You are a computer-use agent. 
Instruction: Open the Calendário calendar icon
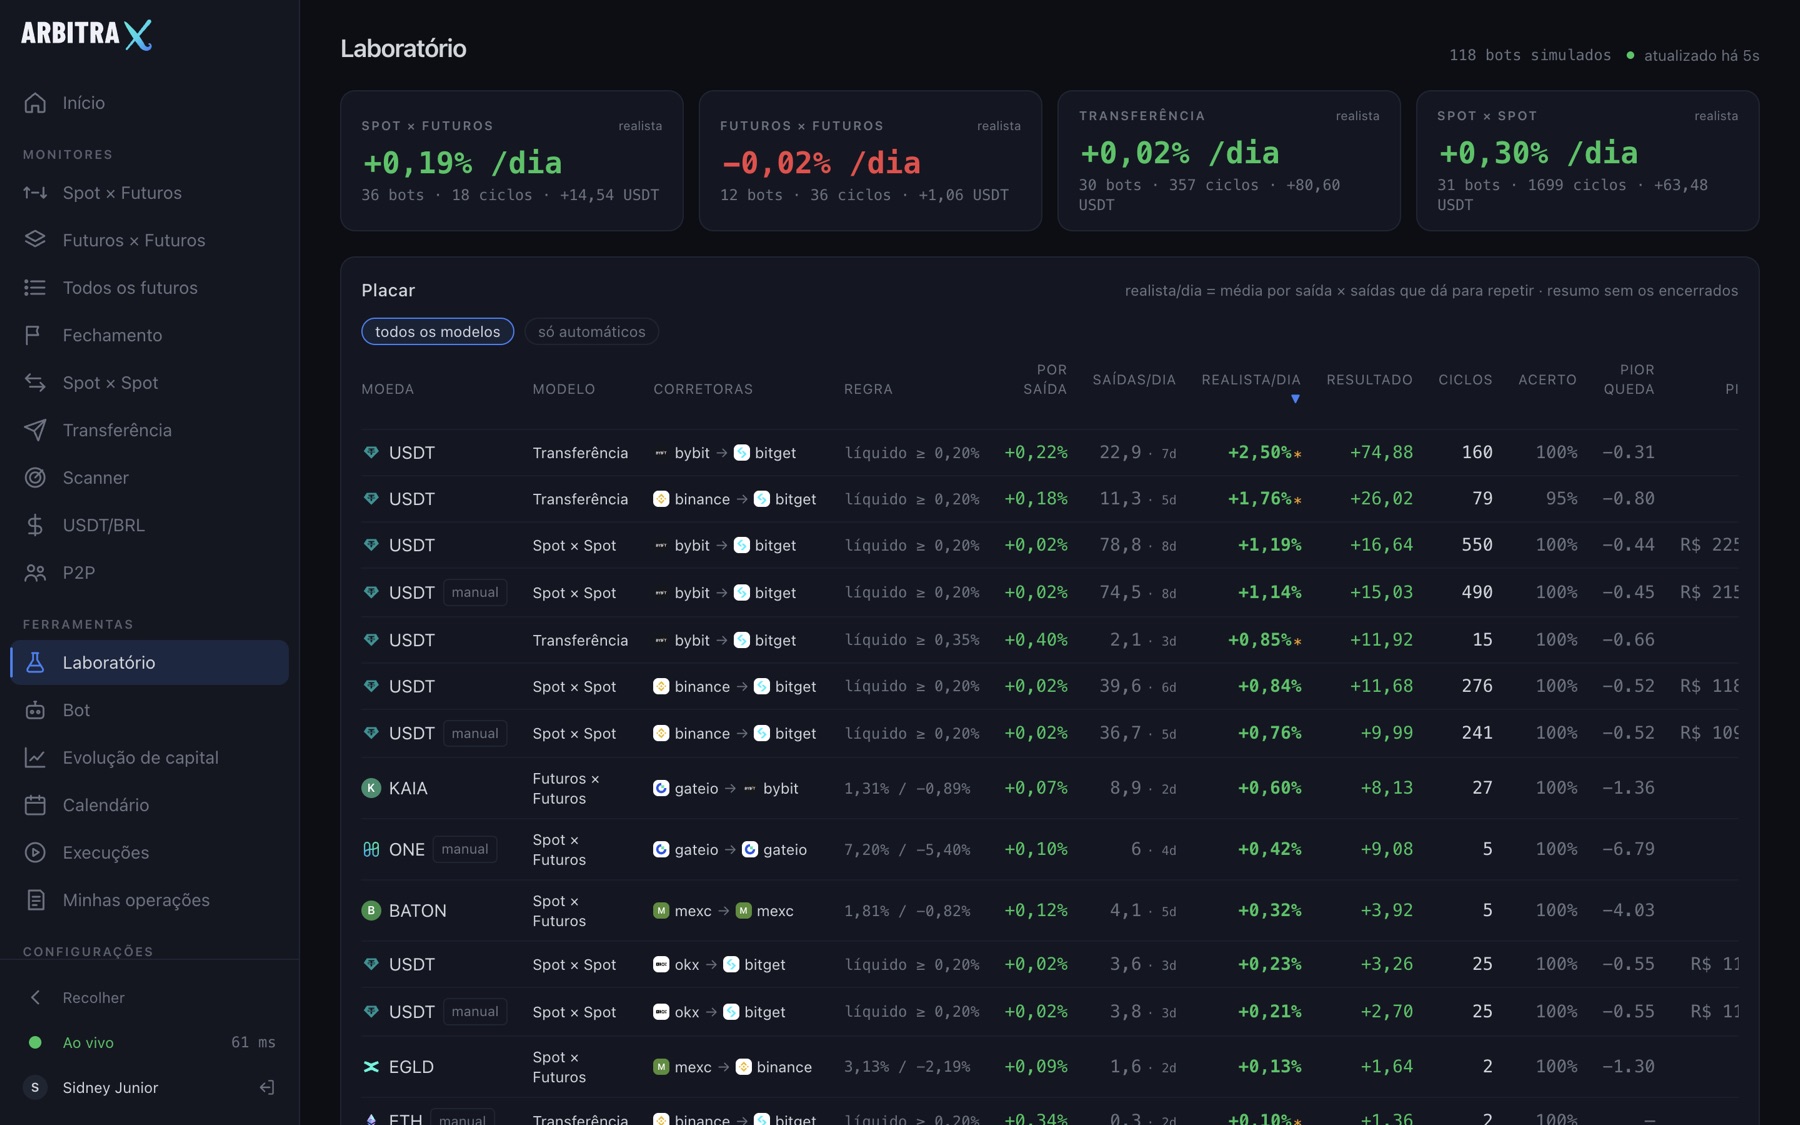coord(35,805)
